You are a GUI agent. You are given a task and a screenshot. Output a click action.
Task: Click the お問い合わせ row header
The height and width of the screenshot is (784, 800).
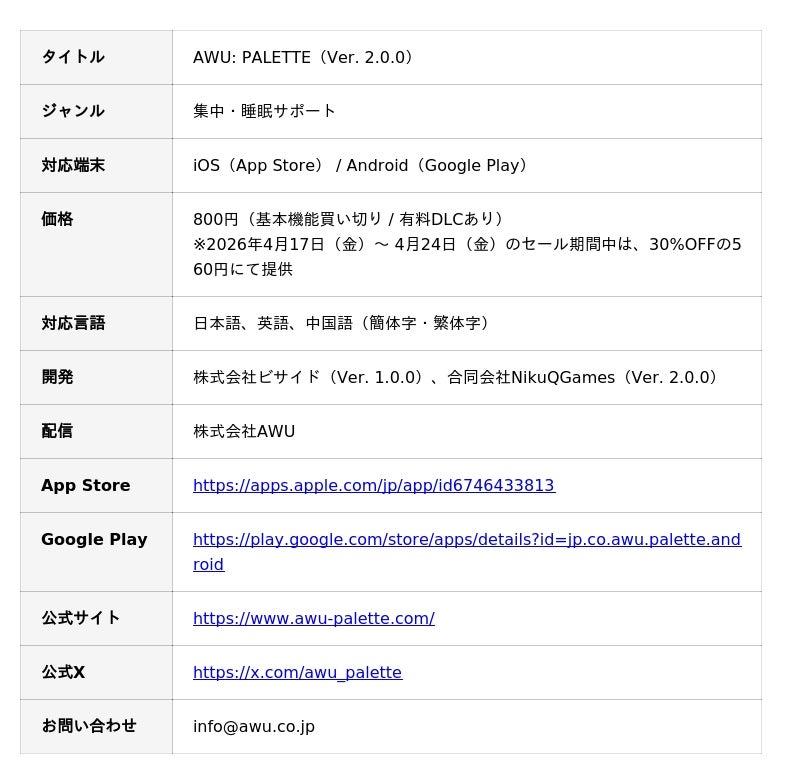tap(88, 726)
